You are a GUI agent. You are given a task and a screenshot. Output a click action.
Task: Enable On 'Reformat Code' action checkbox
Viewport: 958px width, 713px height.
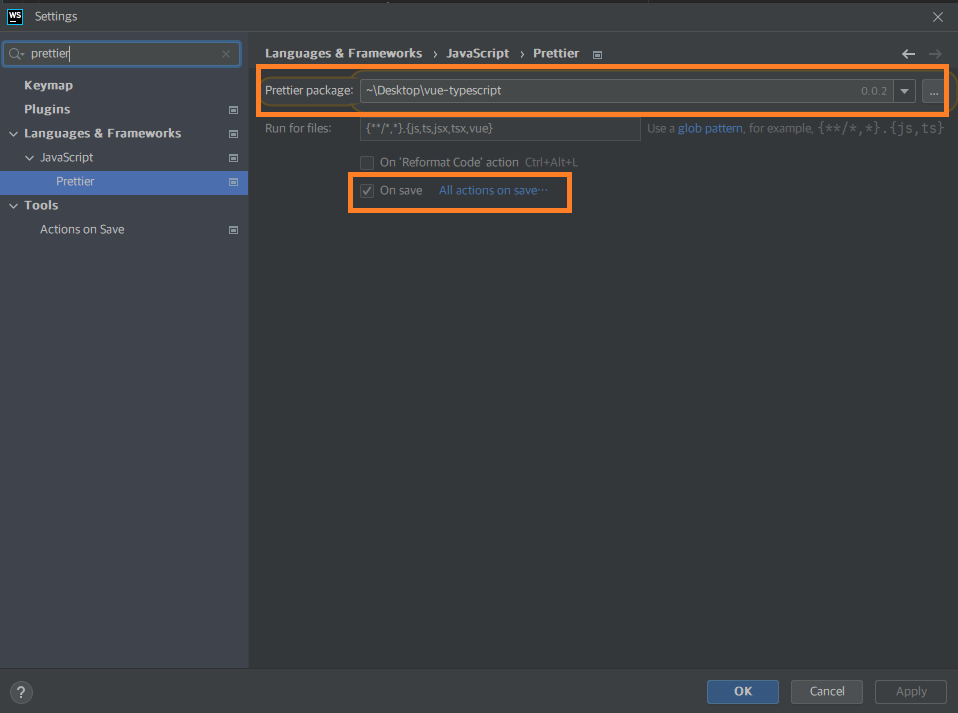367,163
